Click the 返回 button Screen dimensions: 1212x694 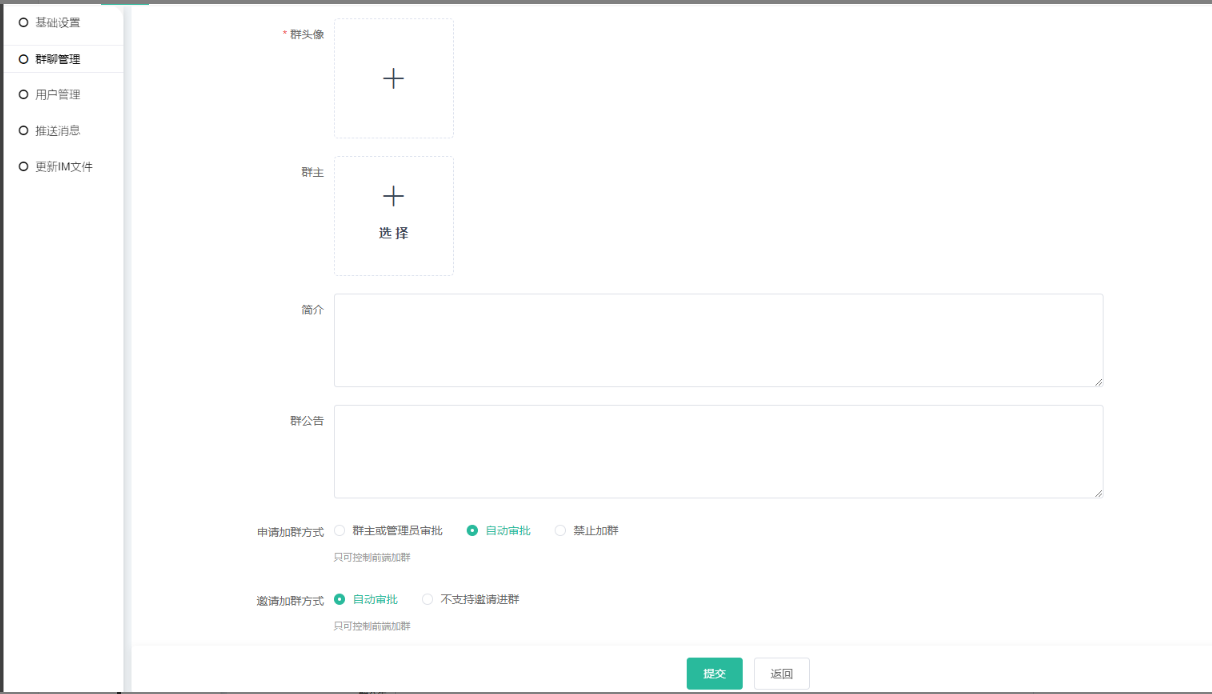781,674
